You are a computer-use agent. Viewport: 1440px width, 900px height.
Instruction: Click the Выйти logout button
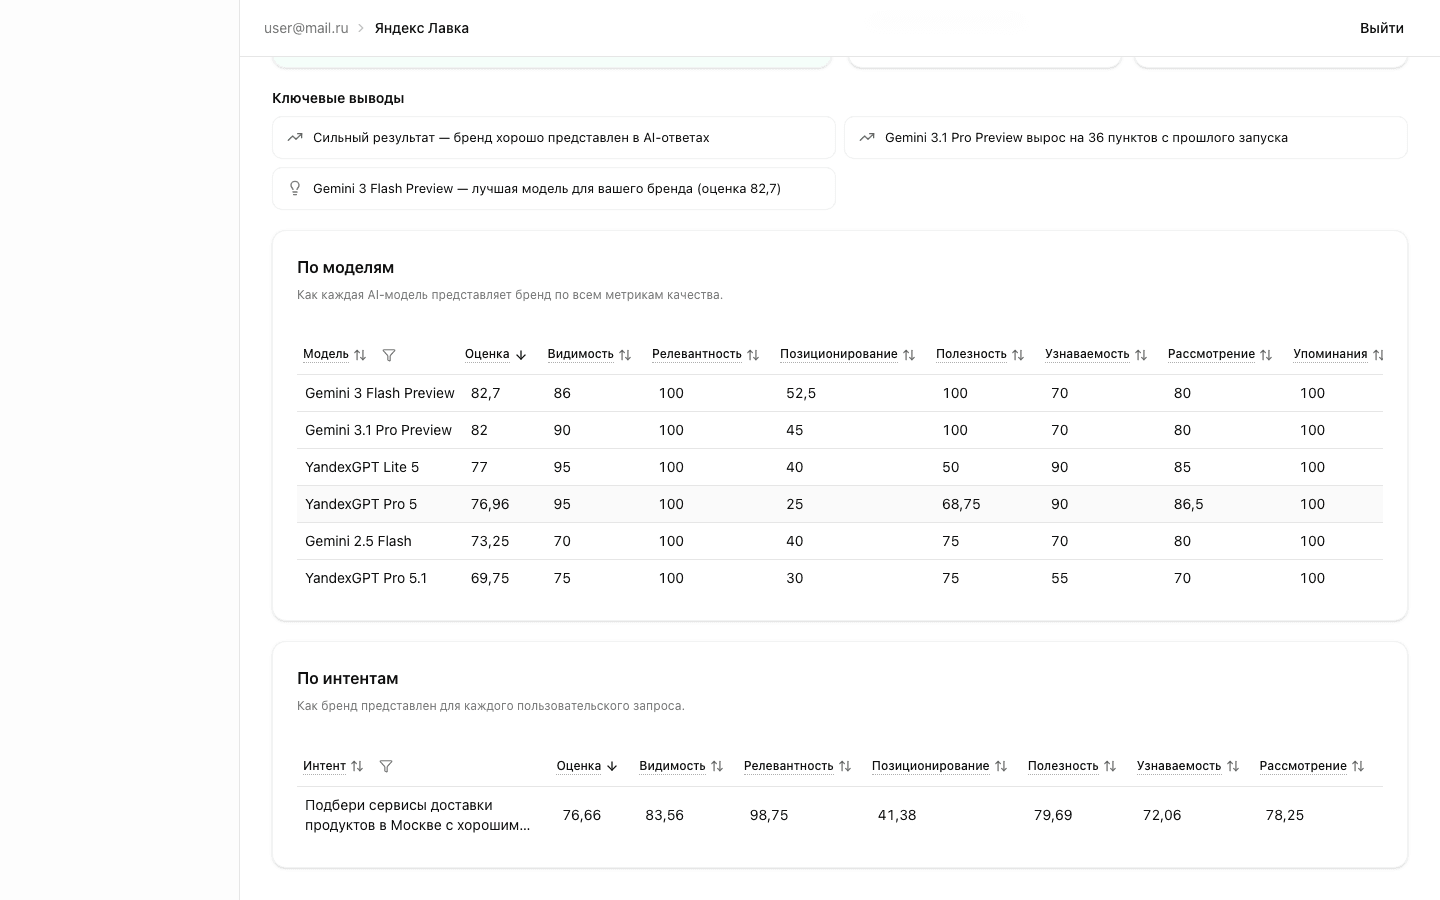click(1382, 28)
